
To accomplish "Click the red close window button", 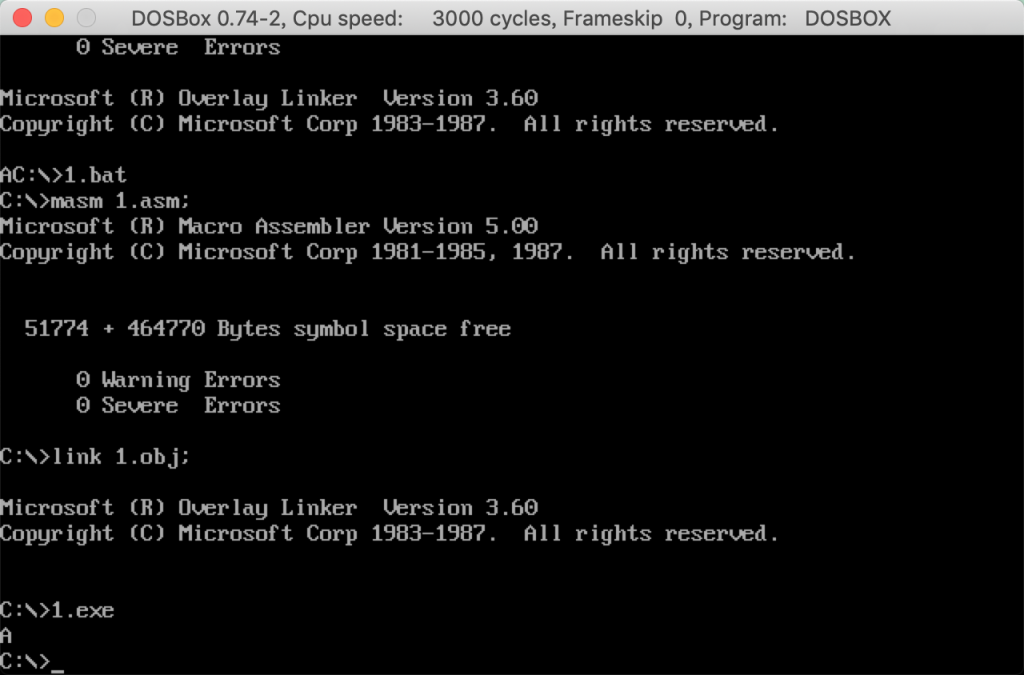I will pos(22,18).
